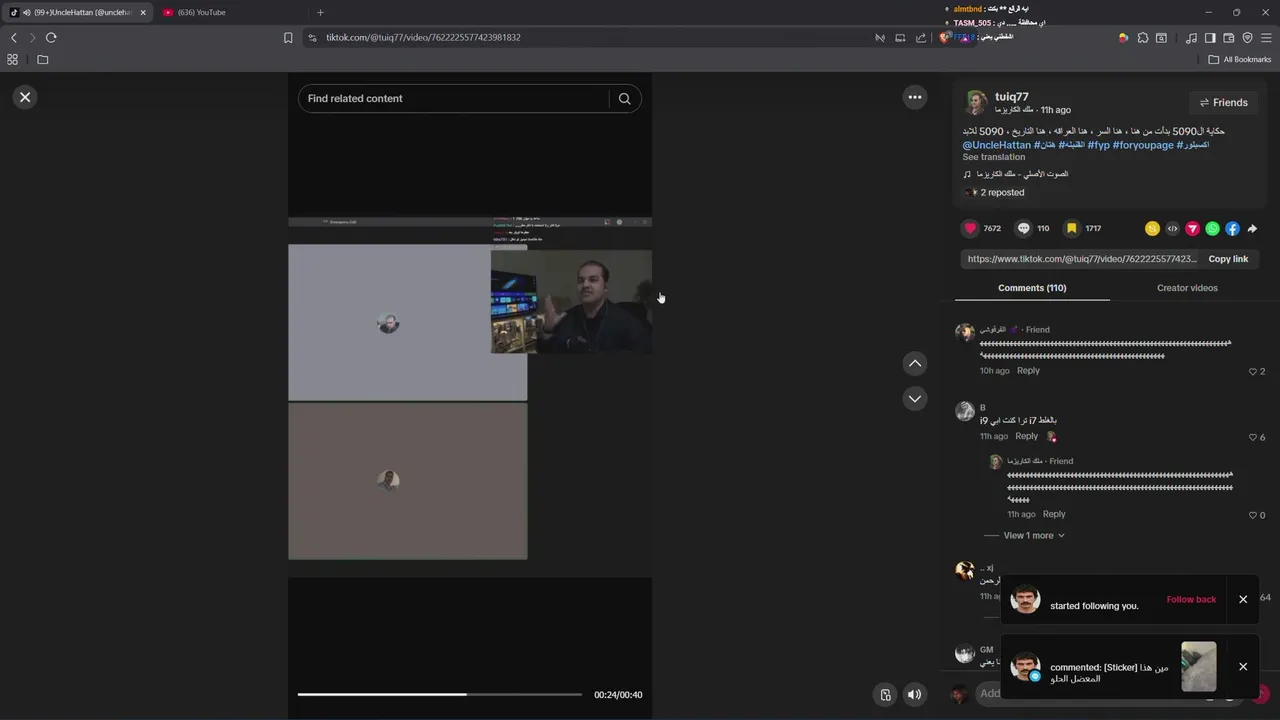Open the browser hamburger main menu
Viewport: 1280px width, 720px height.
[1266, 37]
